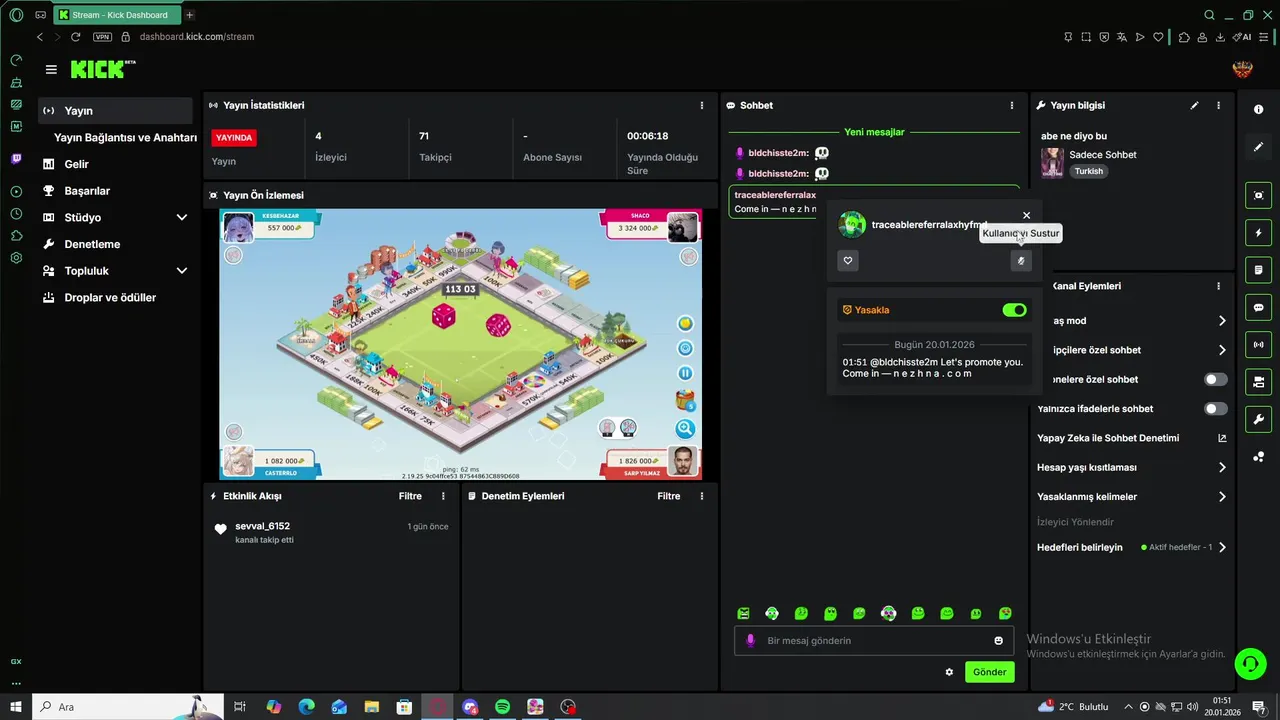
Task: Click the green support headset button
Action: tap(1249, 663)
